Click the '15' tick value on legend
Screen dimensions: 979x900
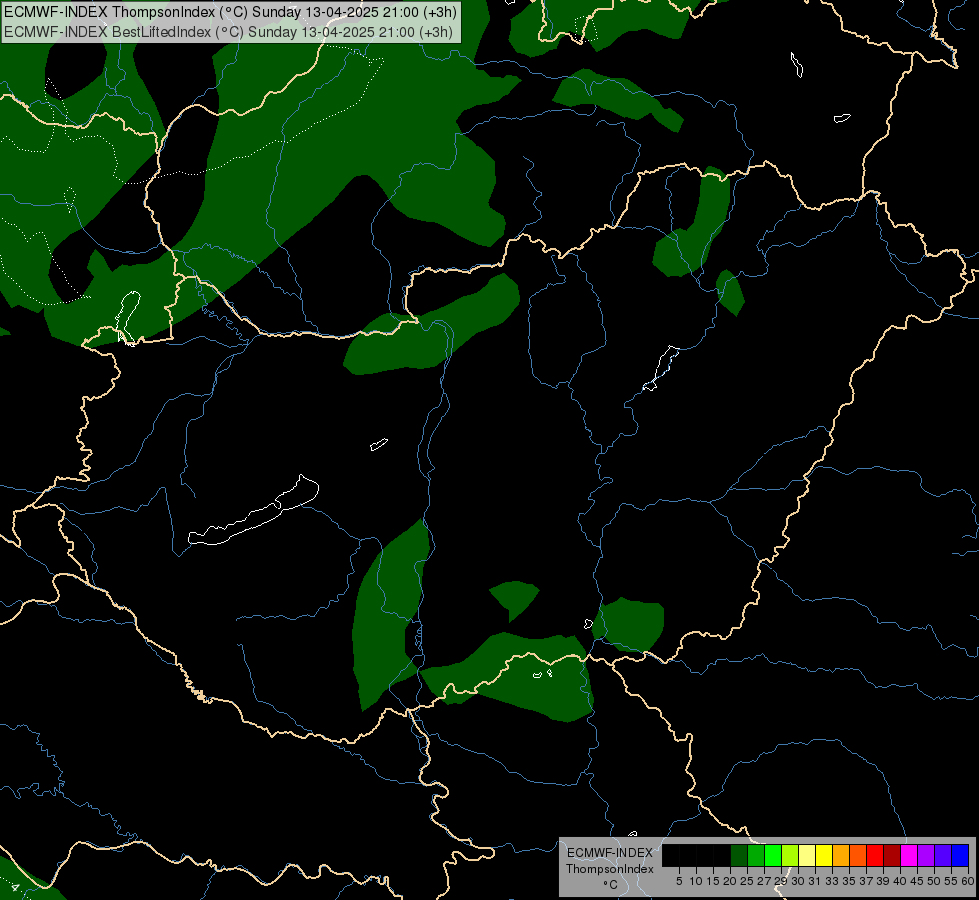tap(713, 881)
